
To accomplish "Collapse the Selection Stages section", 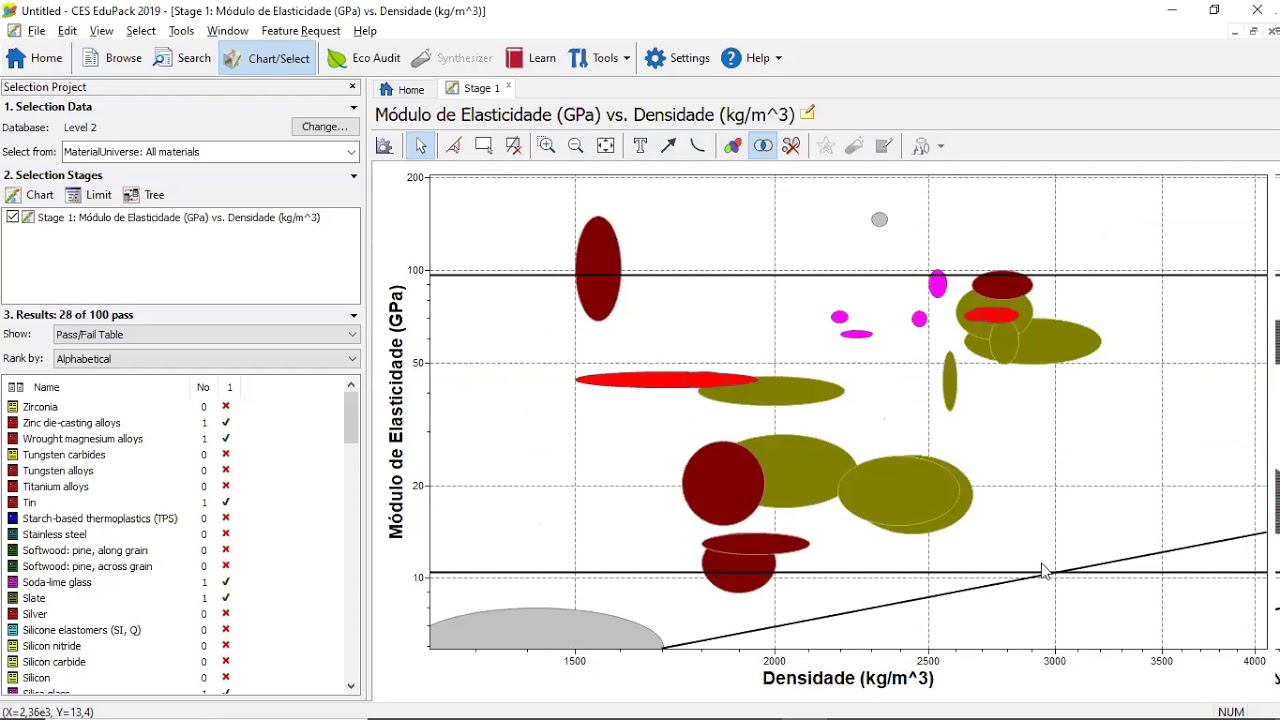I will tap(353, 176).
